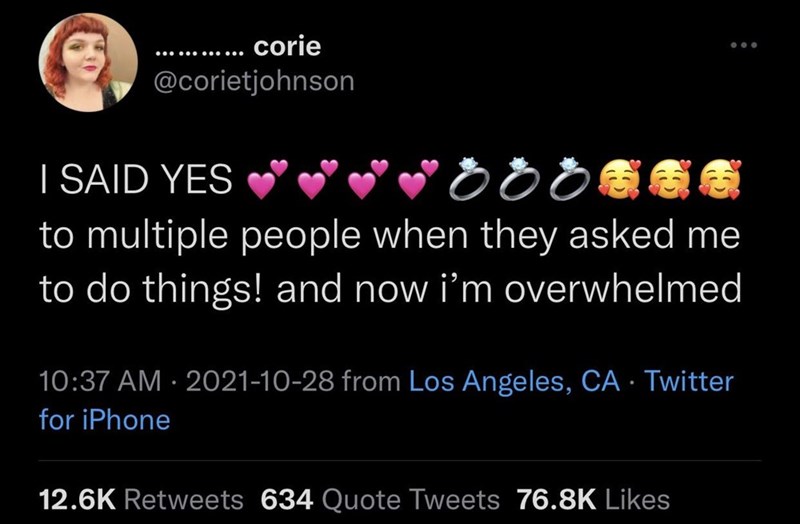Screen dimensions: 800x524
Task: Click the first smiling face with hearts emoji
Action: pyautogui.click(x=617, y=179)
